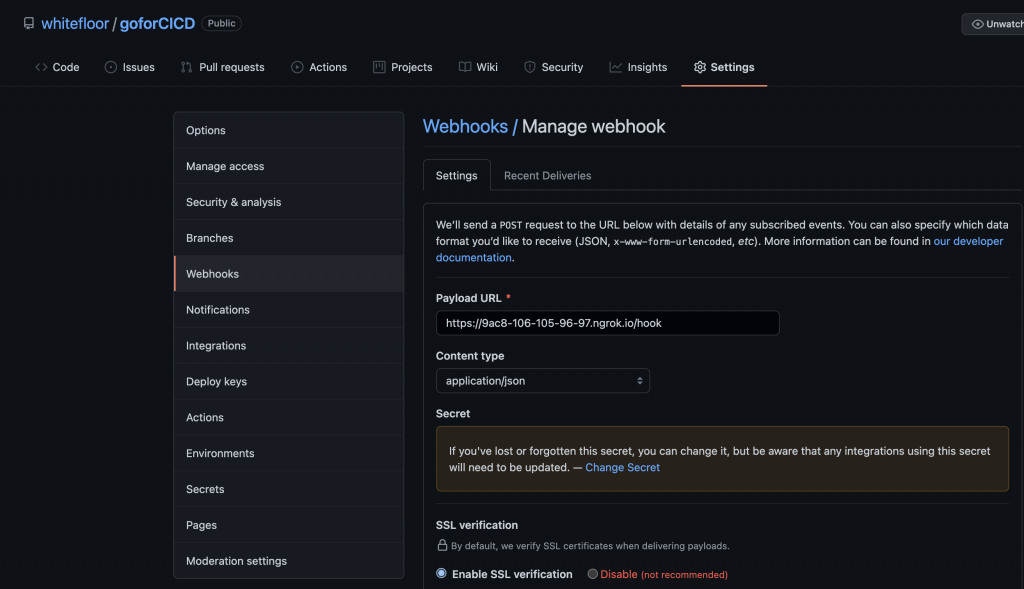Click the Code tab icon

(41, 67)
